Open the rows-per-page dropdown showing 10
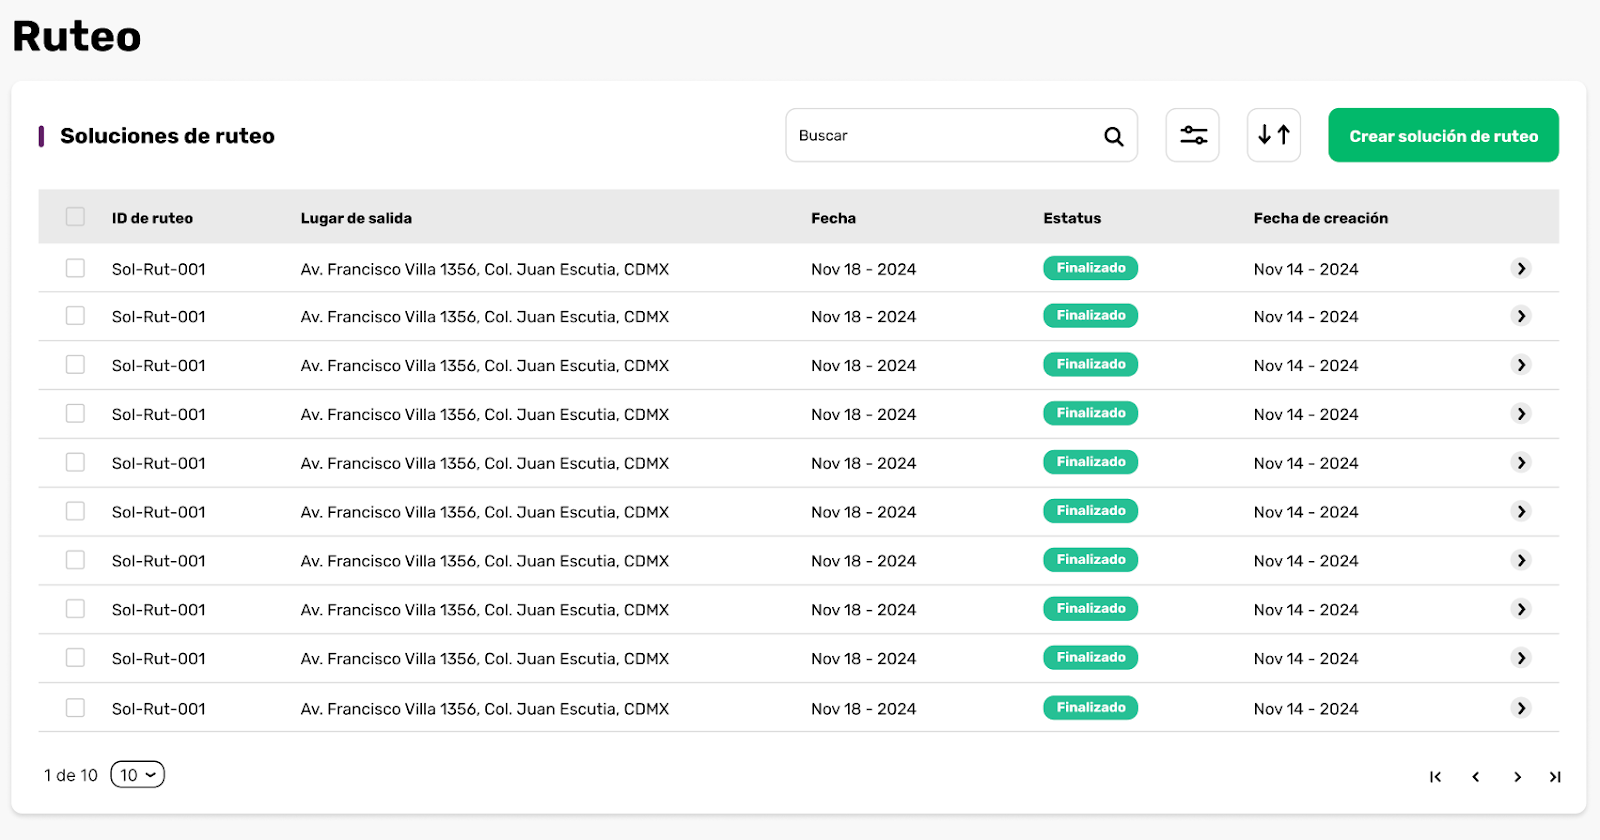This screenshot has height=840, width=1600. point(137,775)
